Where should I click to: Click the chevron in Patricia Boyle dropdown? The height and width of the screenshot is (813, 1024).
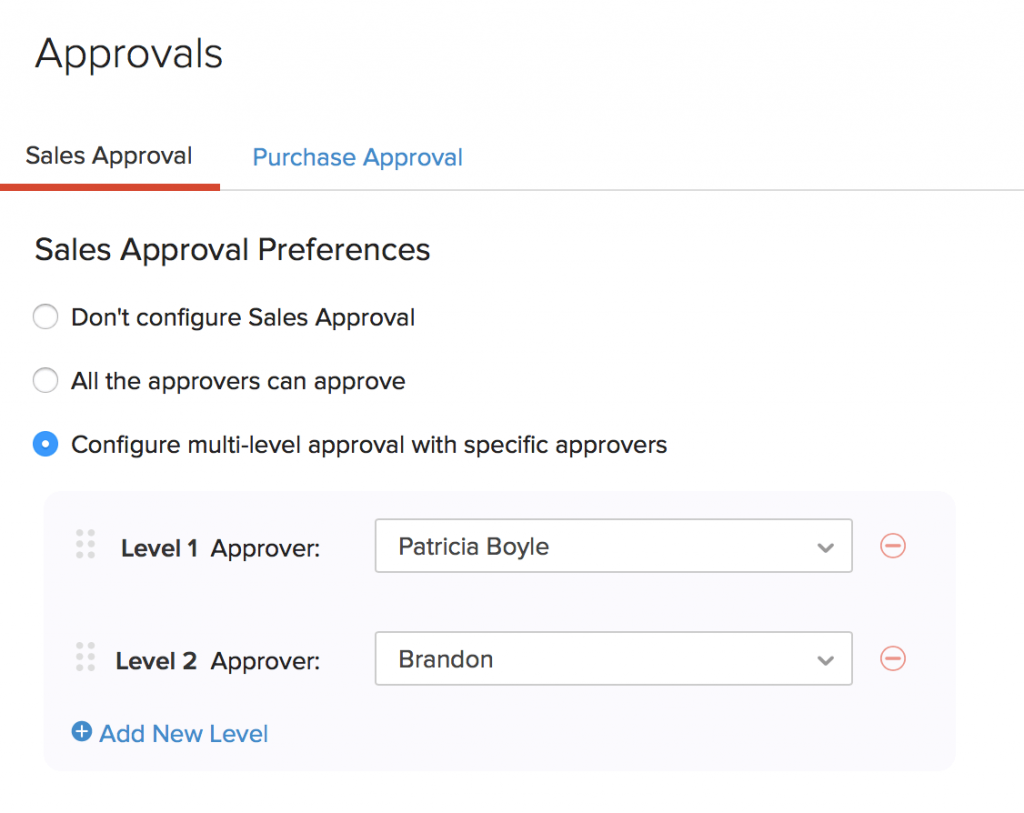tap(825, 547)
